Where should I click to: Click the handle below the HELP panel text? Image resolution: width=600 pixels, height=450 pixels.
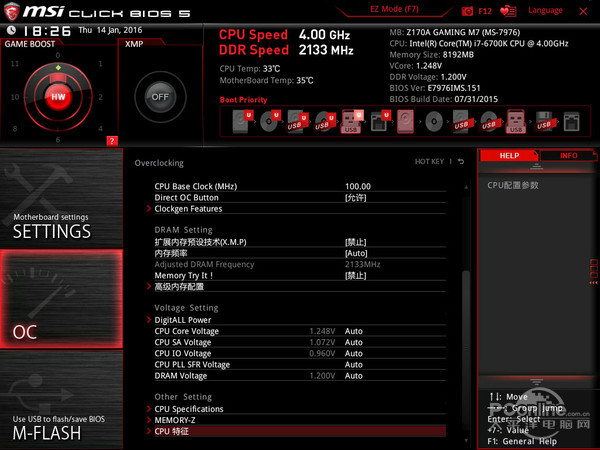[536, 382]
